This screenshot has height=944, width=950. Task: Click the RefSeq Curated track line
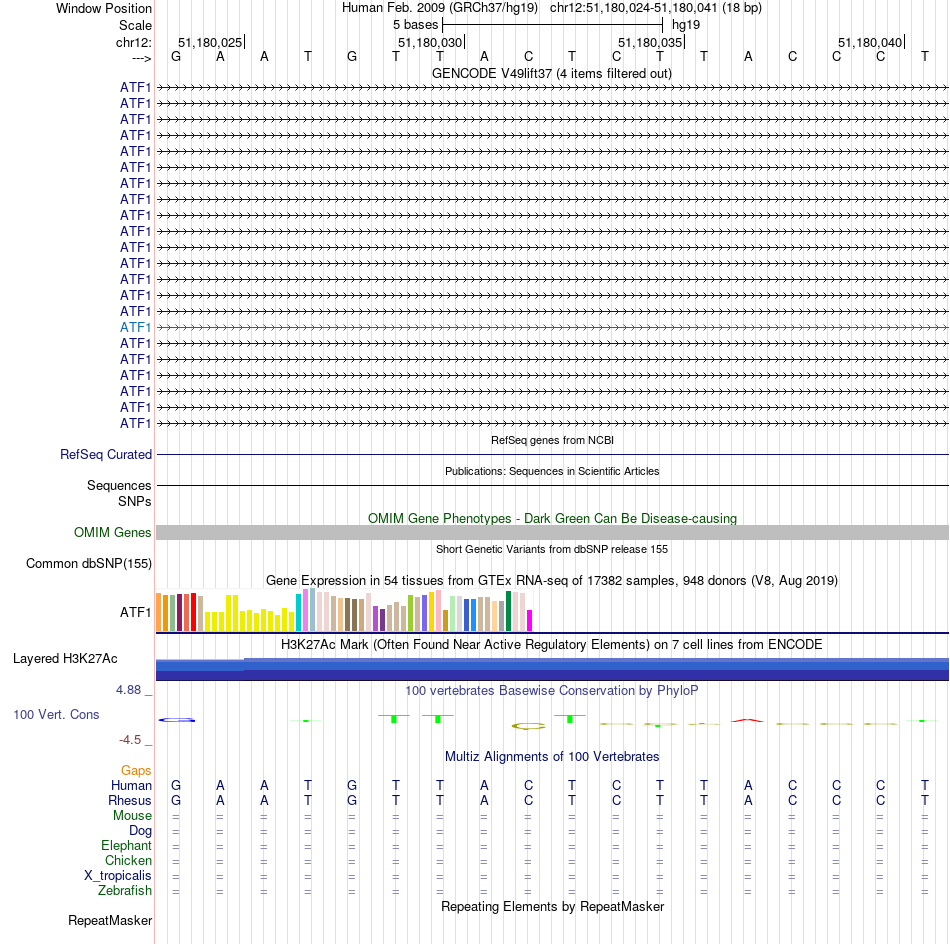click(x=553, y=454)
